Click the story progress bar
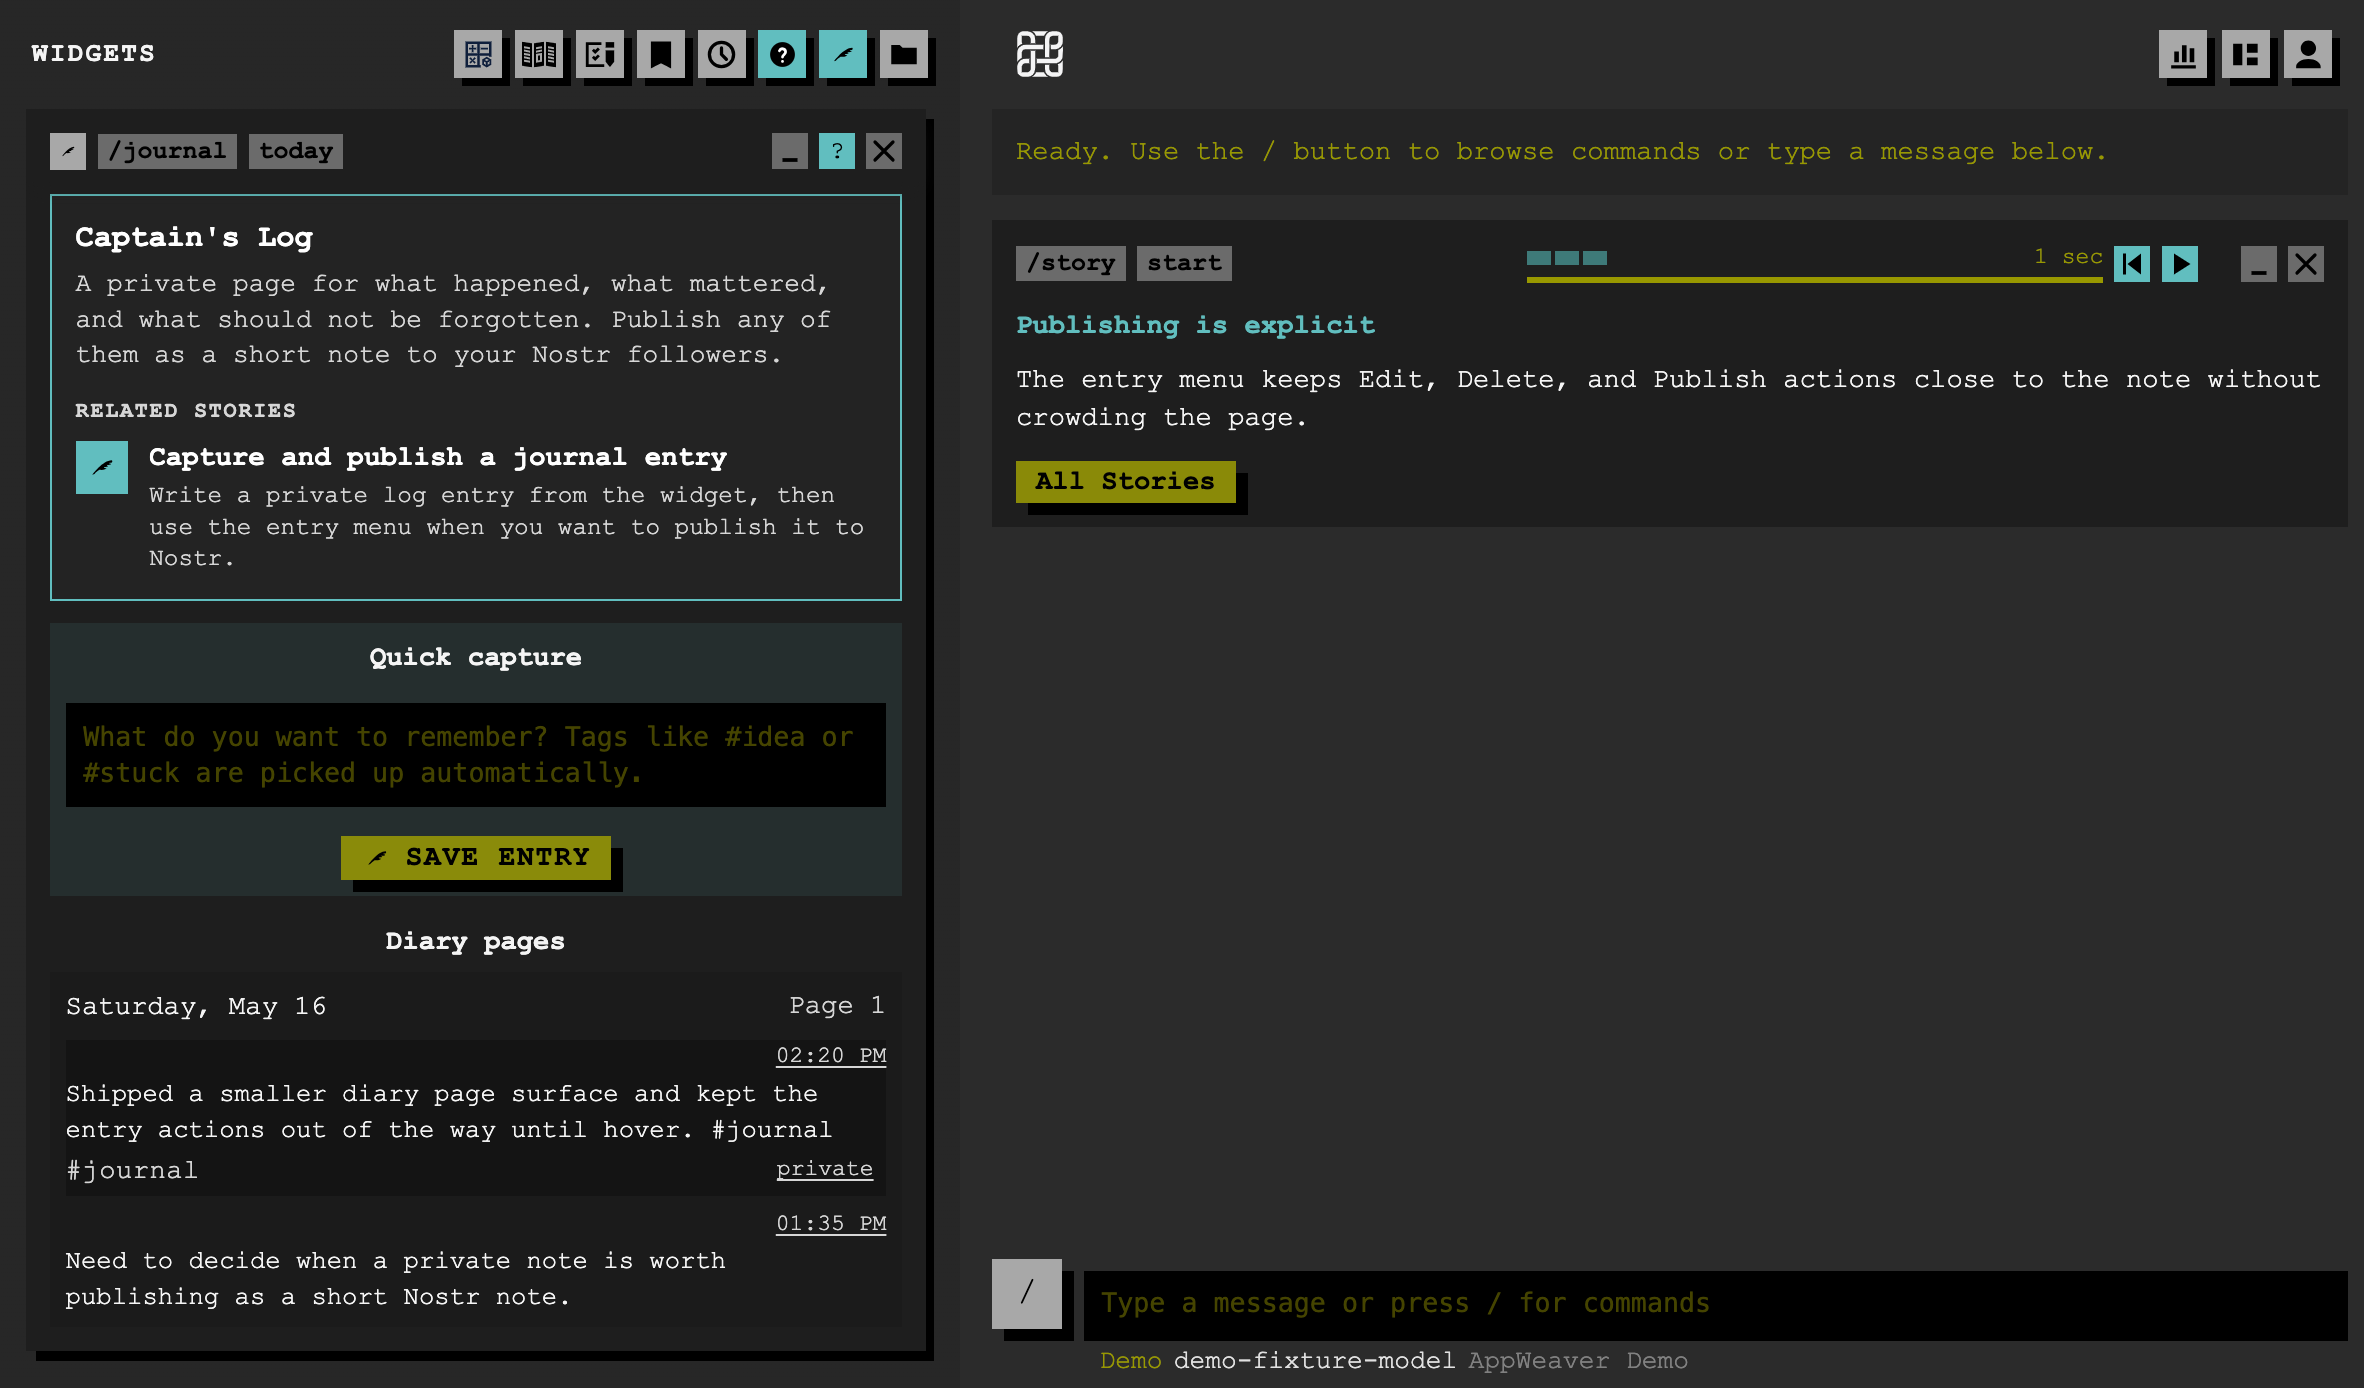This screenshot has width=2364, height=1388. click(x=1814, y=280)
